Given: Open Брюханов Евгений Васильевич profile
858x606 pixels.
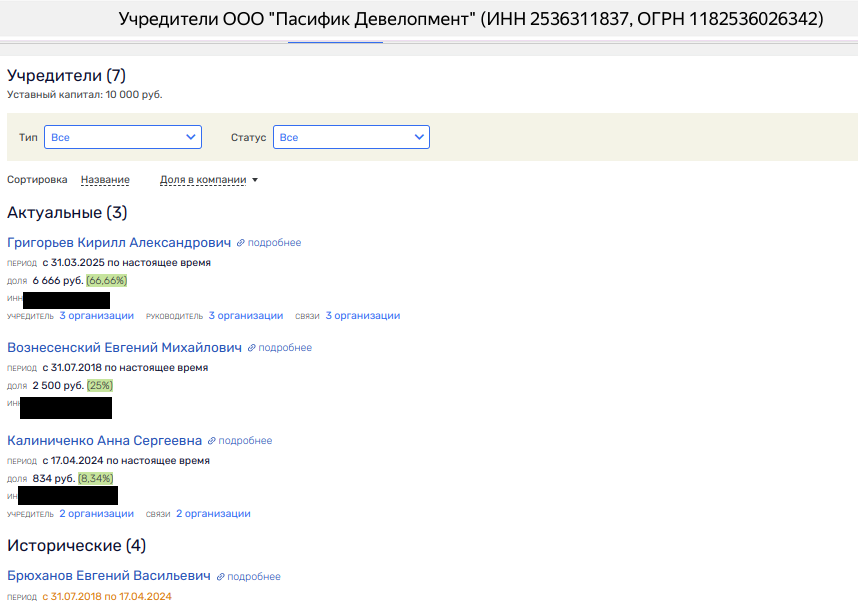Looking at the screenshot, I should click(109, 576).
